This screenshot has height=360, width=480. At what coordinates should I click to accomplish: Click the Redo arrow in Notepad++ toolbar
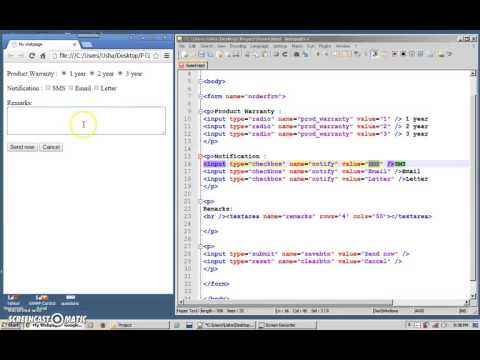pyautogui.click(x=285, y=54)
